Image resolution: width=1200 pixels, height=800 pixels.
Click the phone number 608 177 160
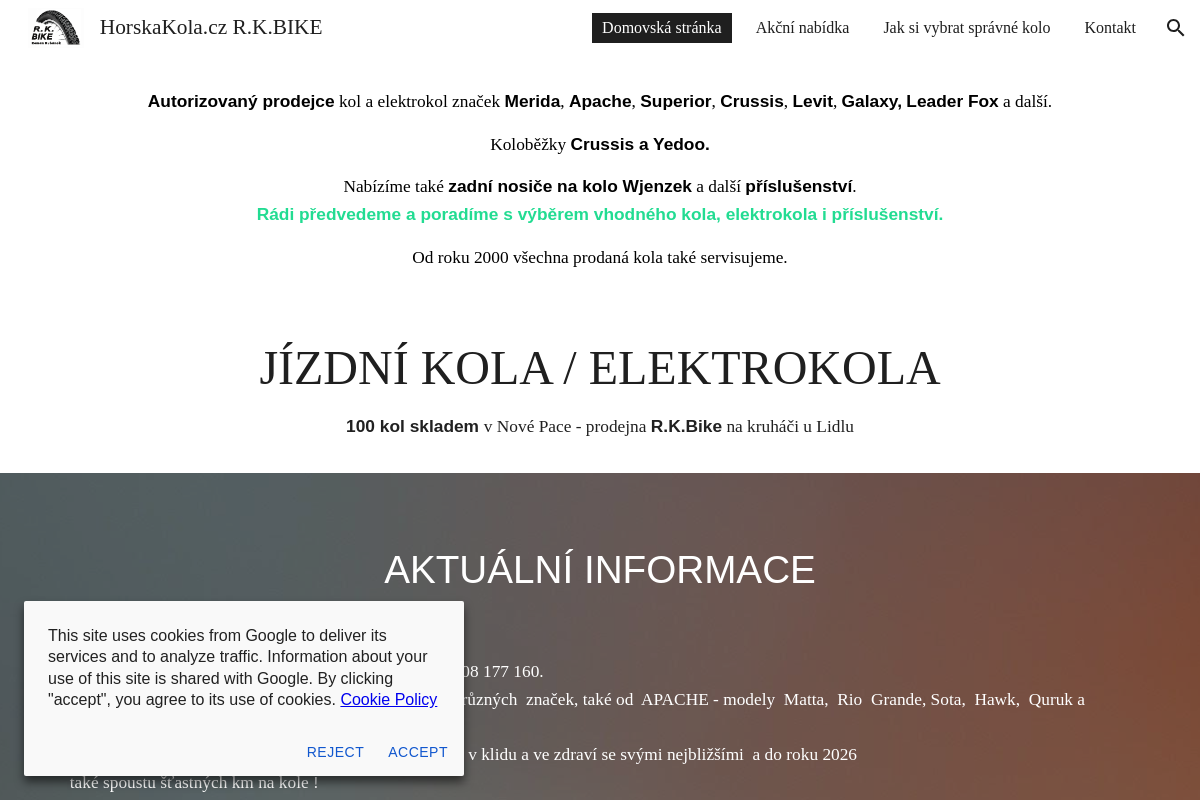click(505, 671)
